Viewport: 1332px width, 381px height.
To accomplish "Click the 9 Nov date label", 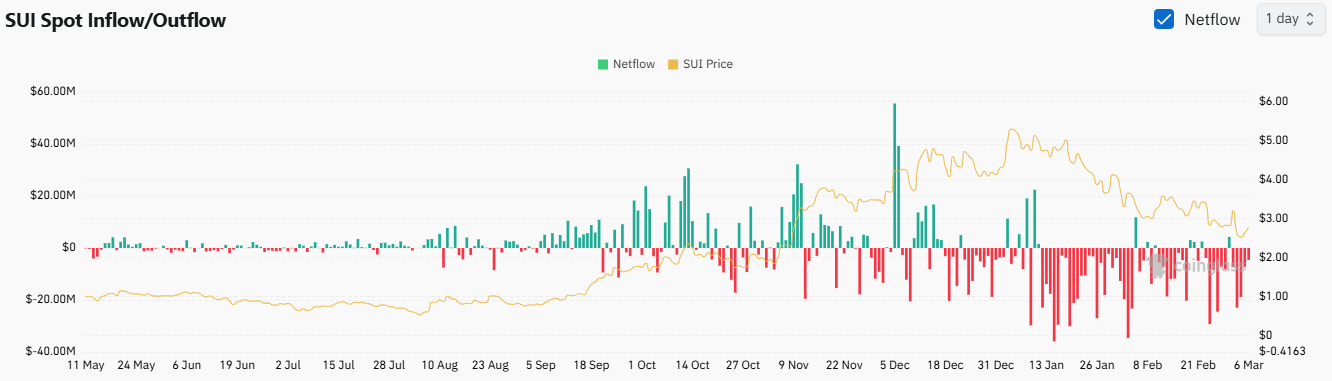I will coord(794,366).
